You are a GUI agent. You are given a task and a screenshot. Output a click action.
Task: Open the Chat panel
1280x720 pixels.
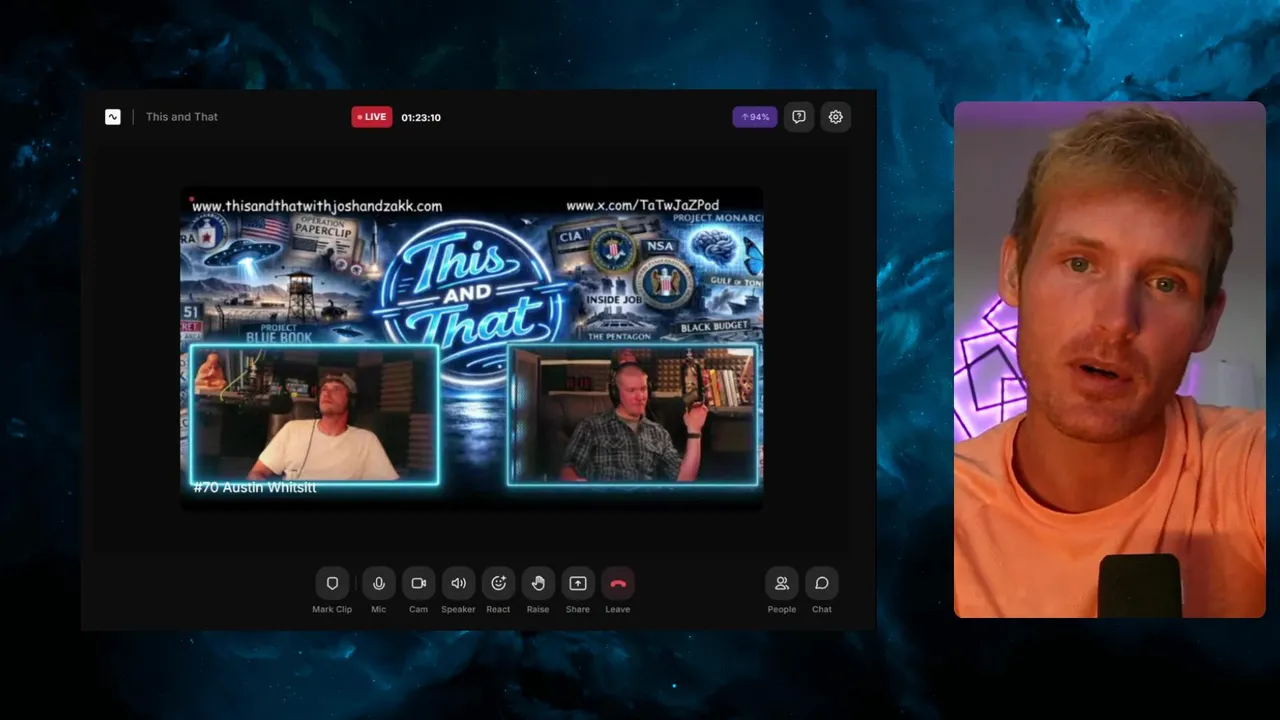[822, 584]
